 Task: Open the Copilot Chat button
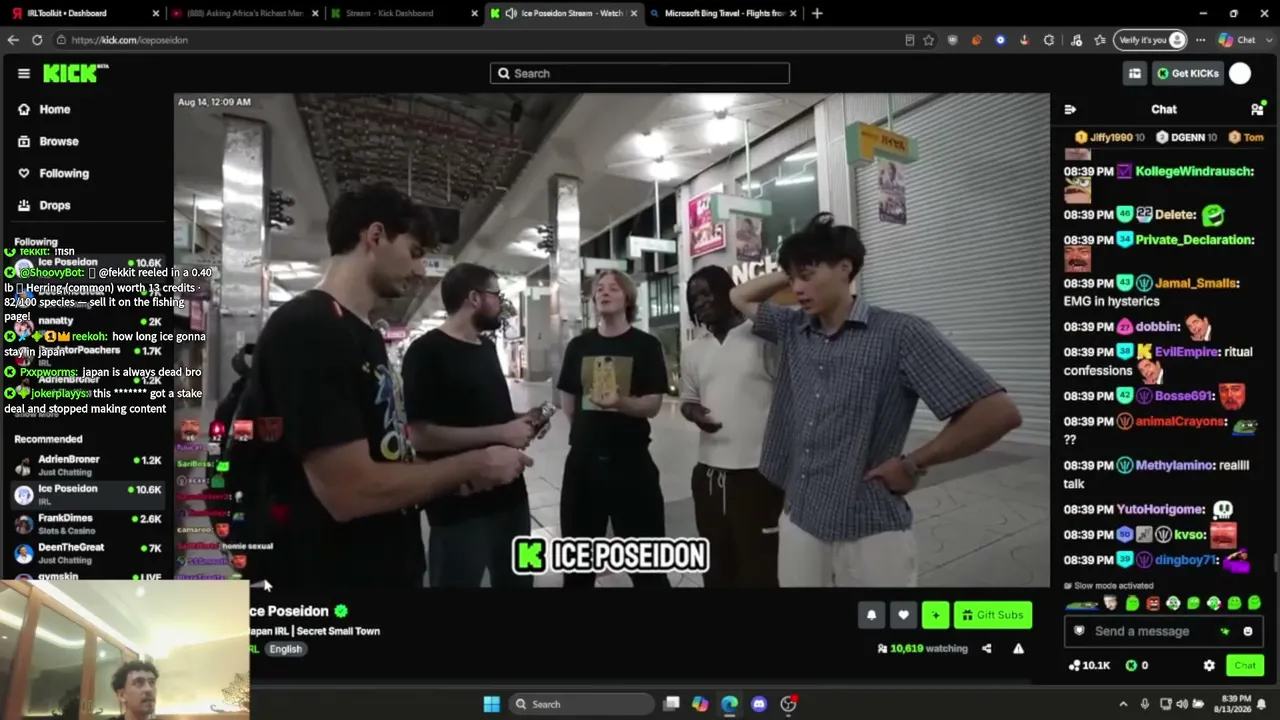[1237, 40]
